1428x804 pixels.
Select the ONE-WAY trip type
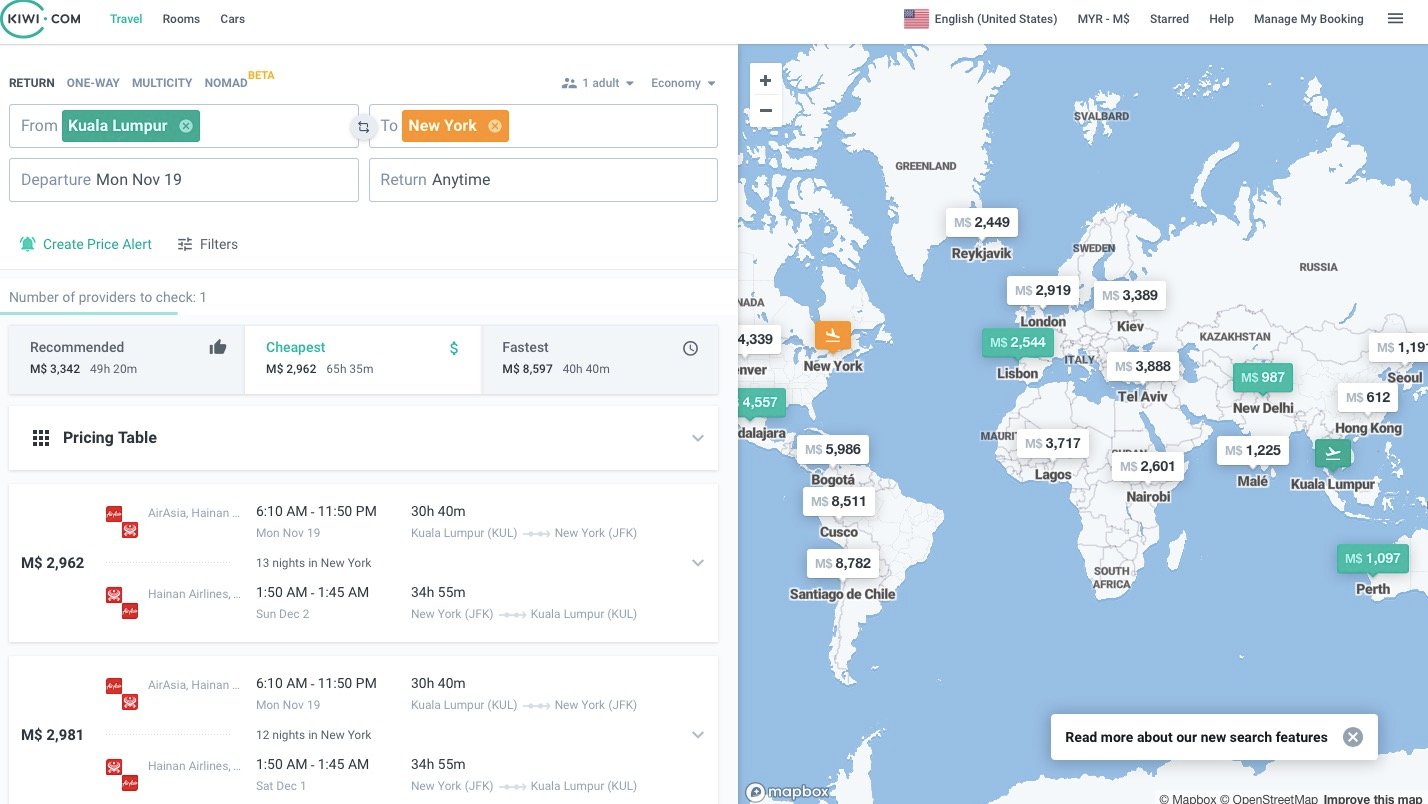pos(93,83)
